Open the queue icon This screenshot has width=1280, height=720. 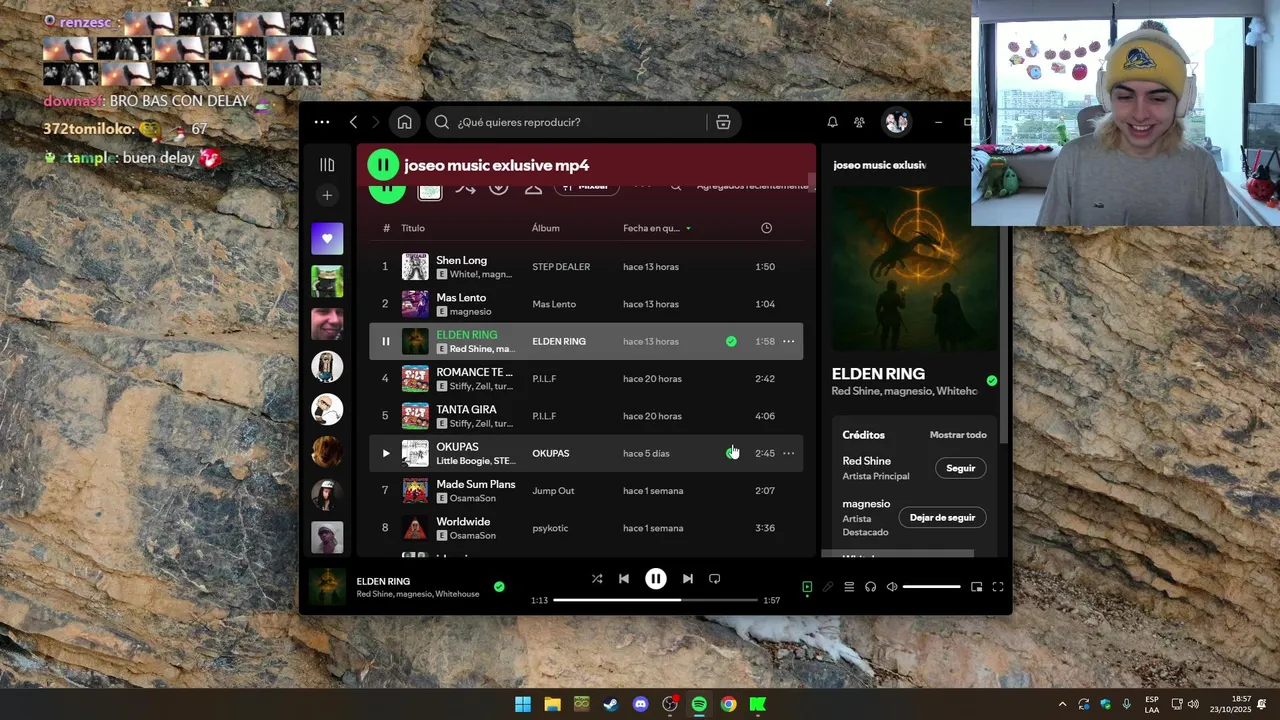tap(849, 587)
